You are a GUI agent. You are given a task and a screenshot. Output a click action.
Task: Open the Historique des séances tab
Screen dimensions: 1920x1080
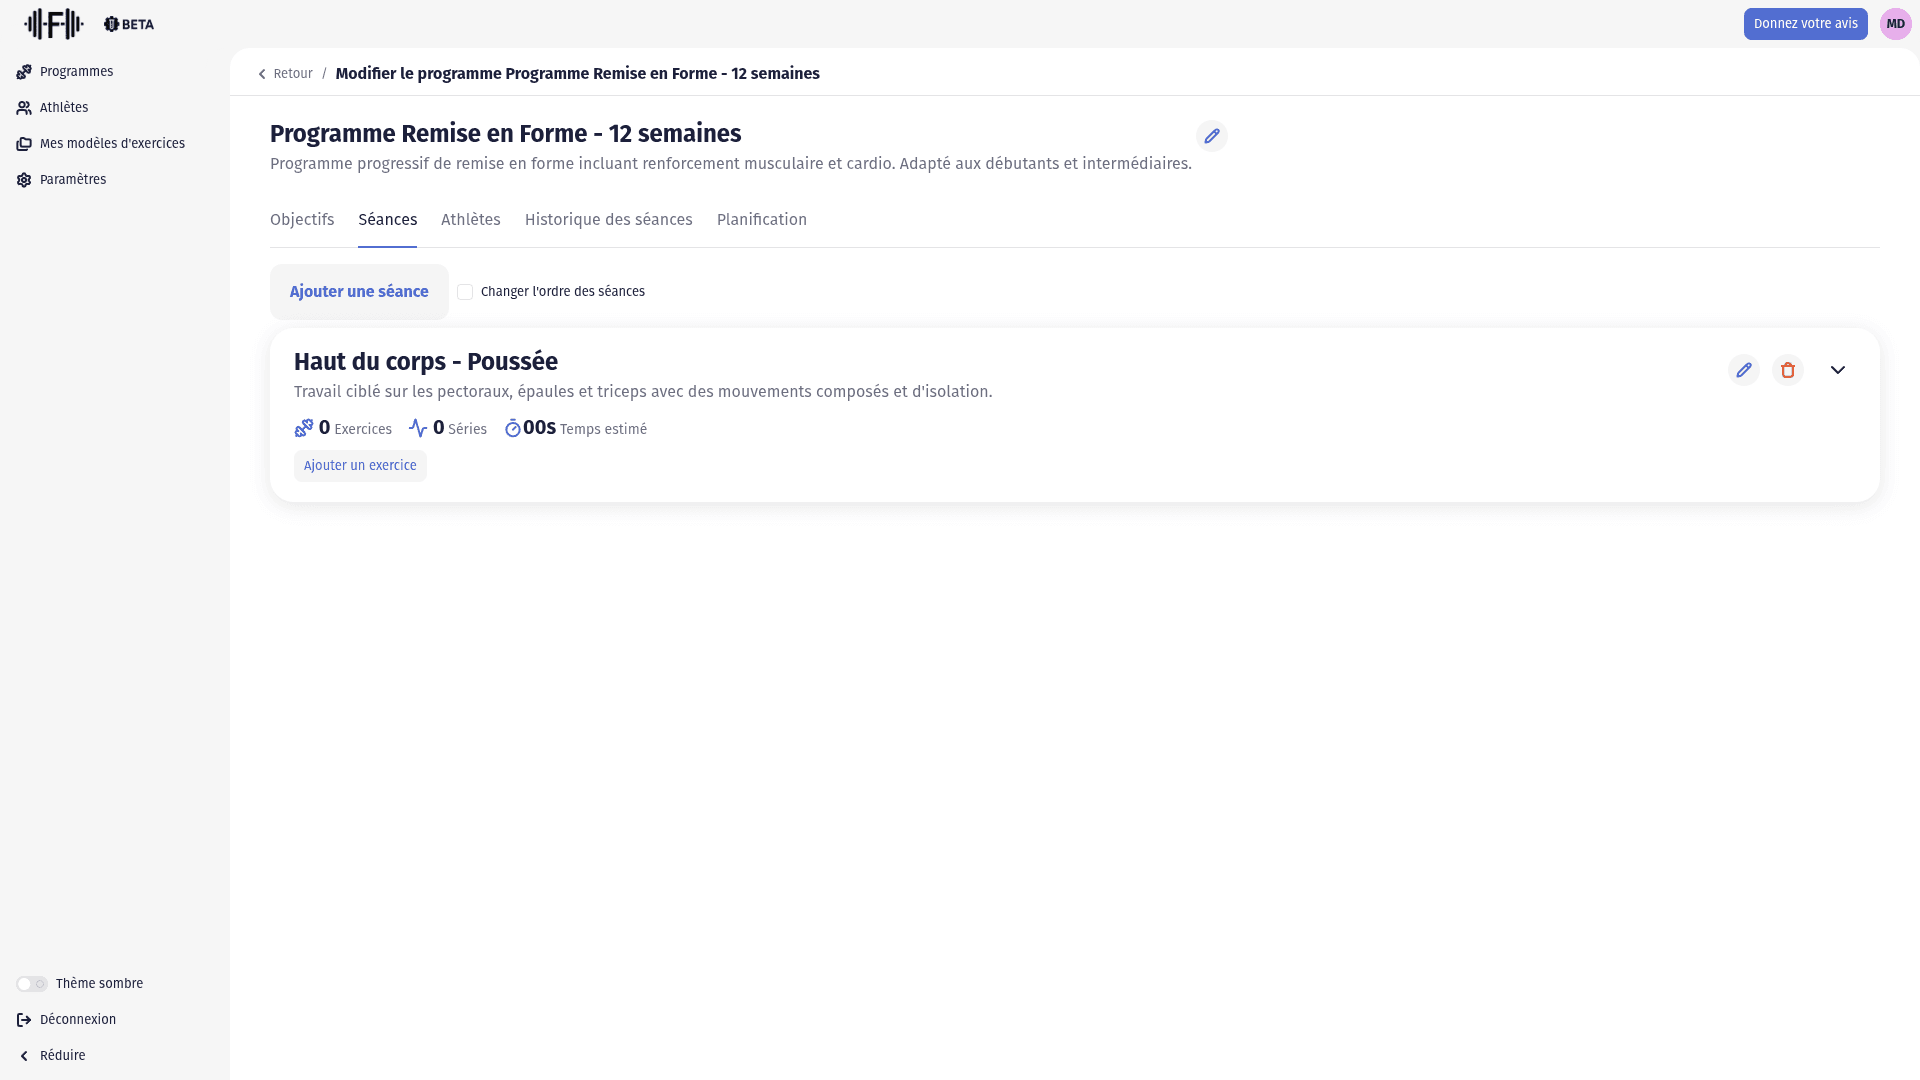click(608, 220)
